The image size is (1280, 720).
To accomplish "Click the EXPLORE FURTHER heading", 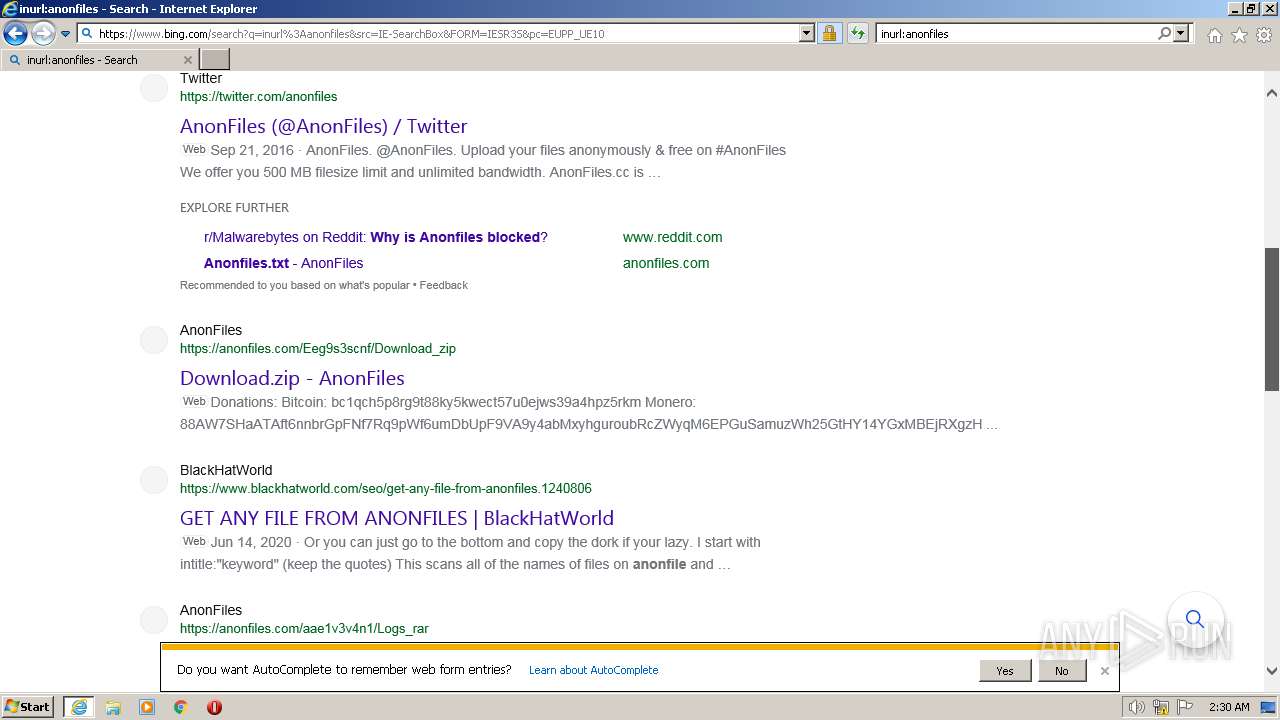I will pyautogui.click(x=234, y=208).
